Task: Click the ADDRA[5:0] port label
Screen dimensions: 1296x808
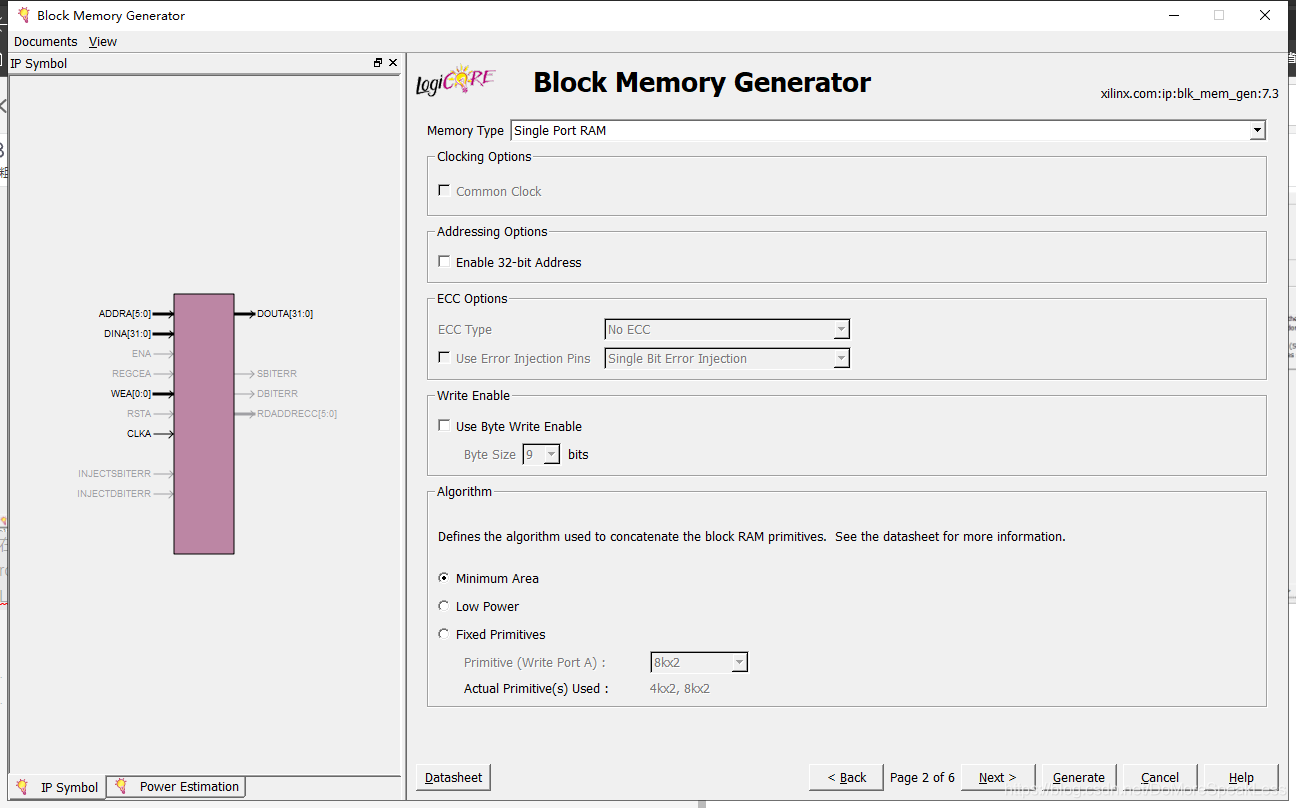Action: tap(125, 314)
